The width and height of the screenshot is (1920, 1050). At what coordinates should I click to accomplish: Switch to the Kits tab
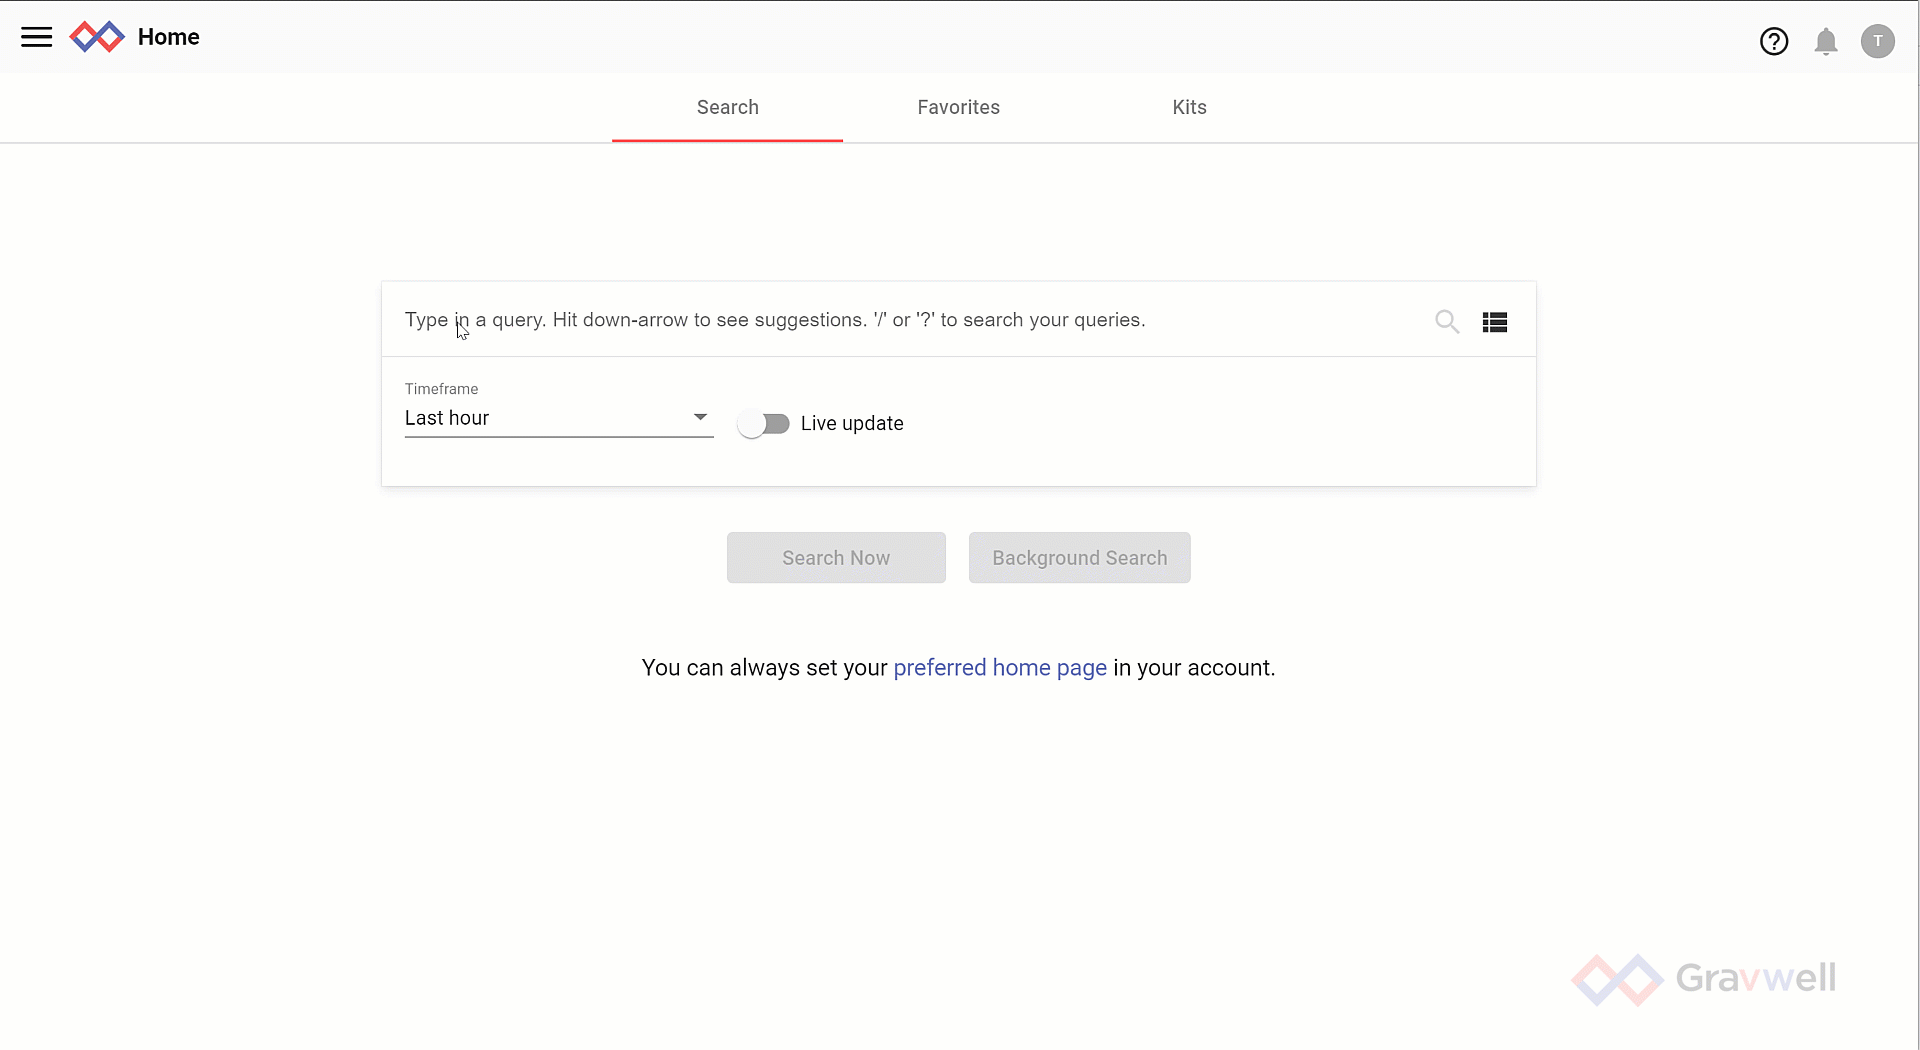[1189, 108]
